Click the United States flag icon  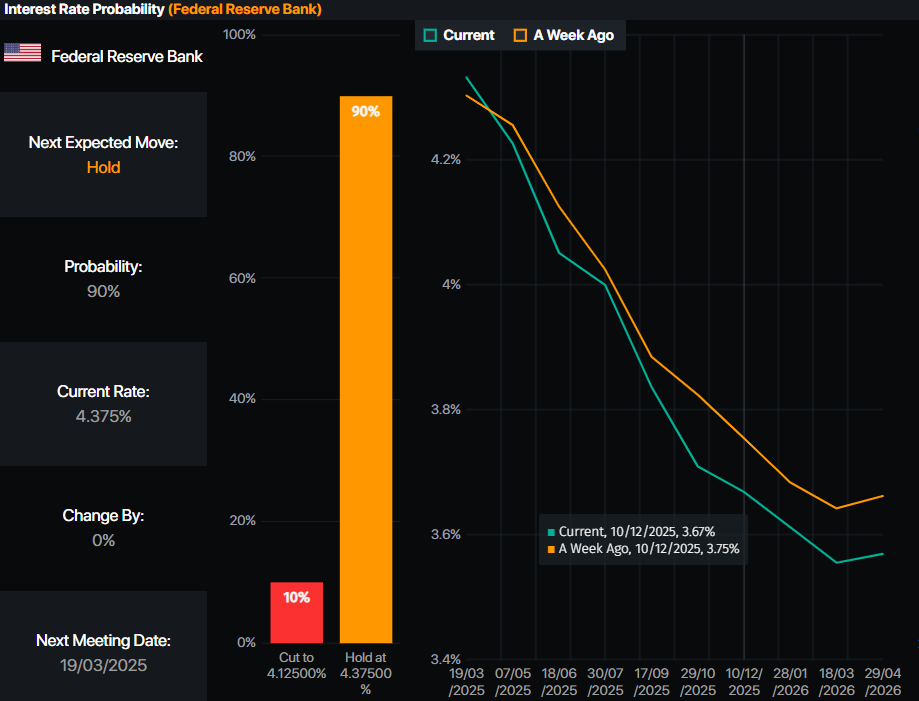point(22,53)
